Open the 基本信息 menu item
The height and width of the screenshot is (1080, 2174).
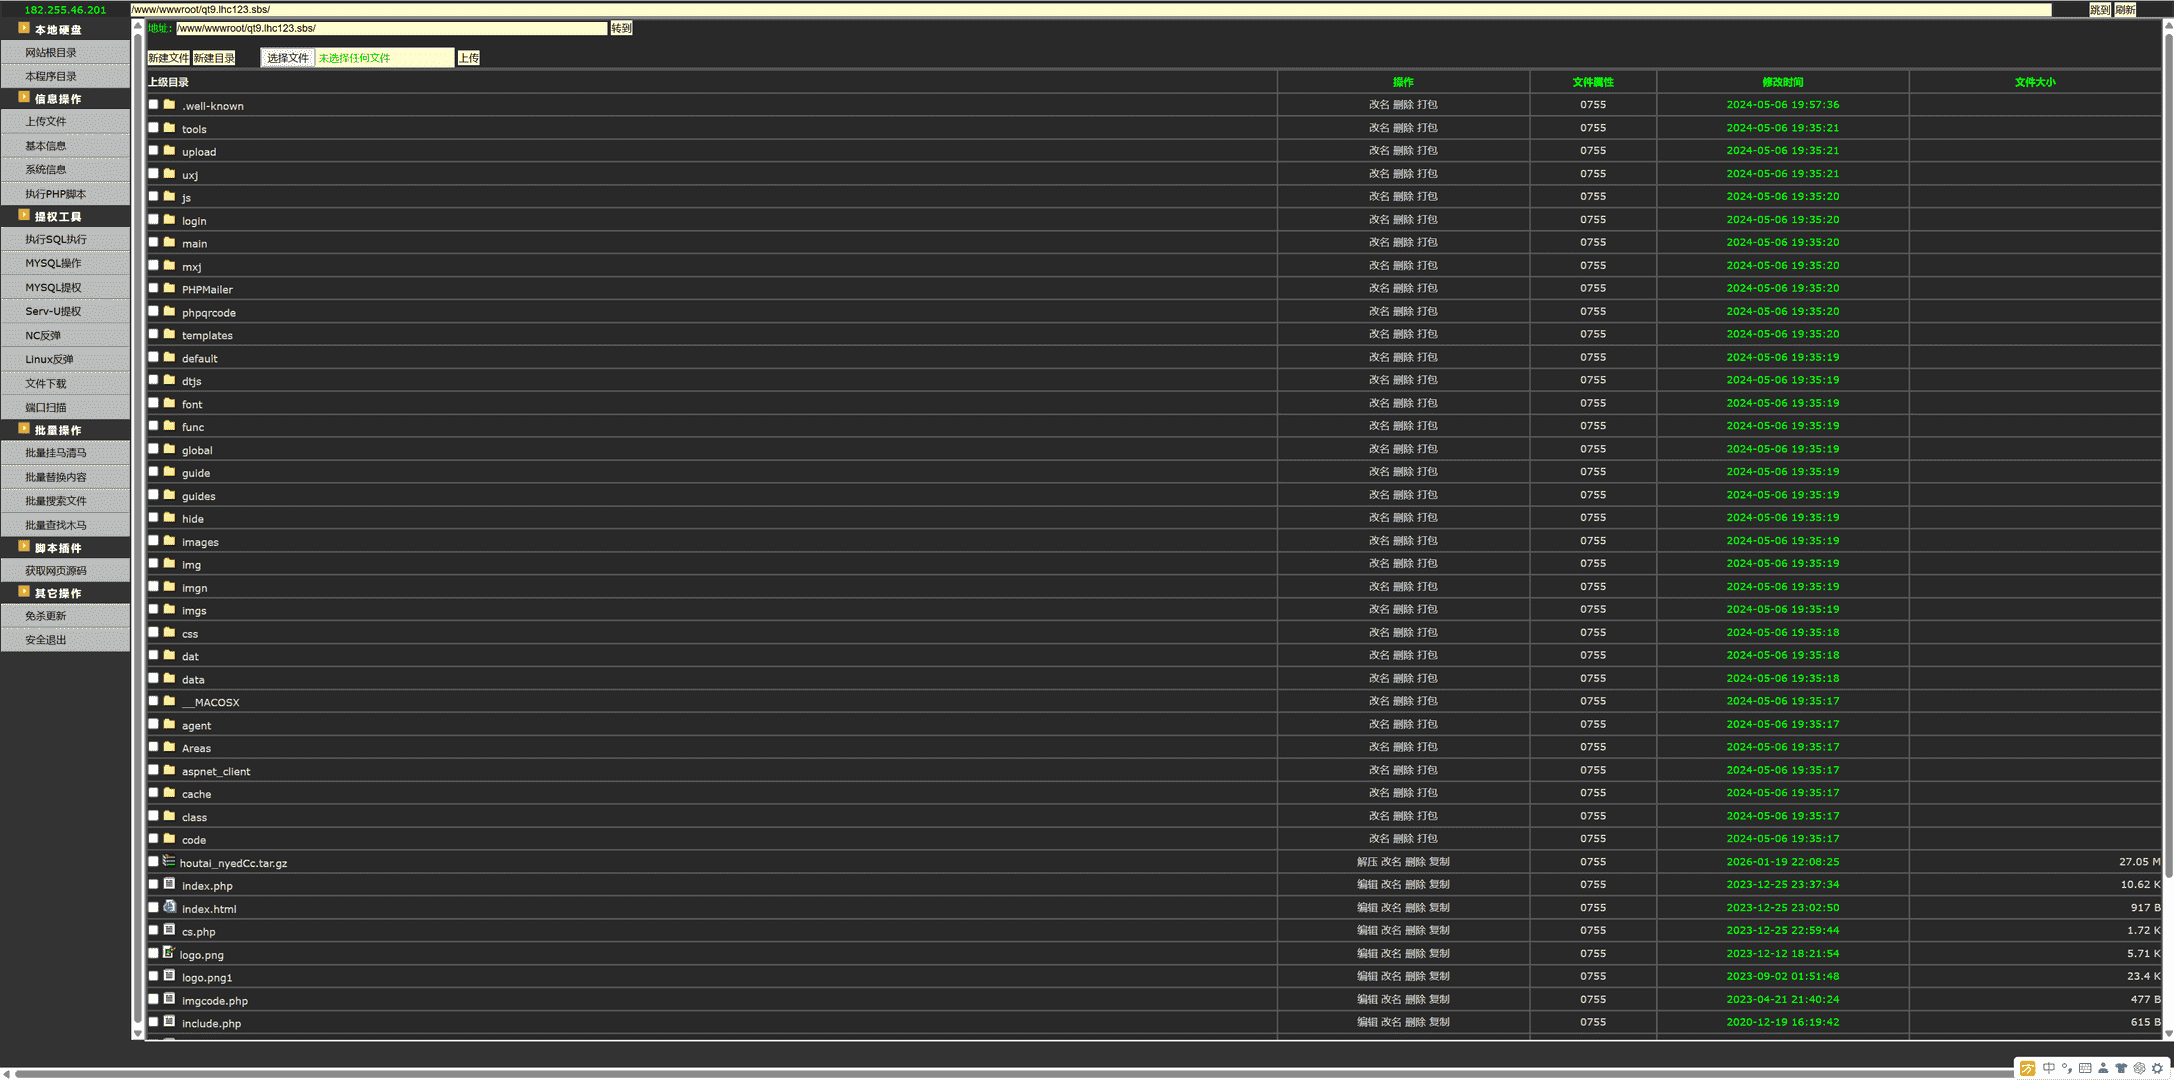tap(46, 146)
